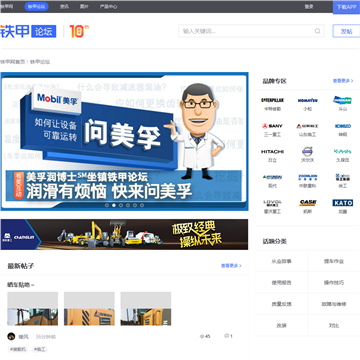Open the 从业故事 topic category

pos(282,261)
